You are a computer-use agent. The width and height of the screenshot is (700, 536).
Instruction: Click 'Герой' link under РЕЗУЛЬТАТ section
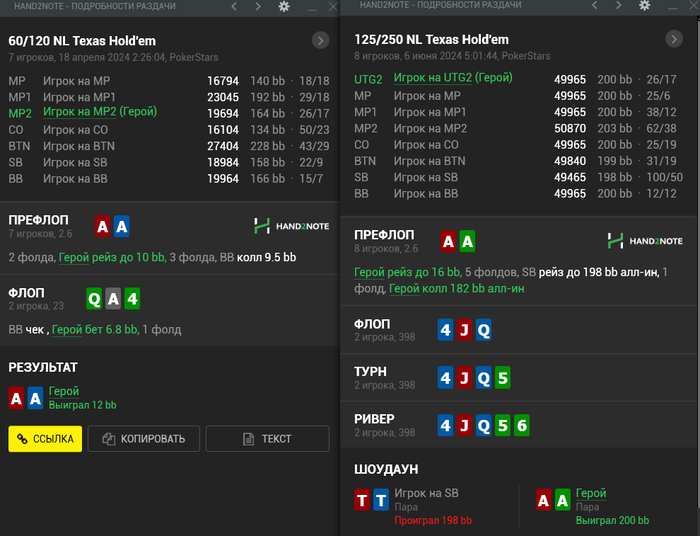click(63, 391)
